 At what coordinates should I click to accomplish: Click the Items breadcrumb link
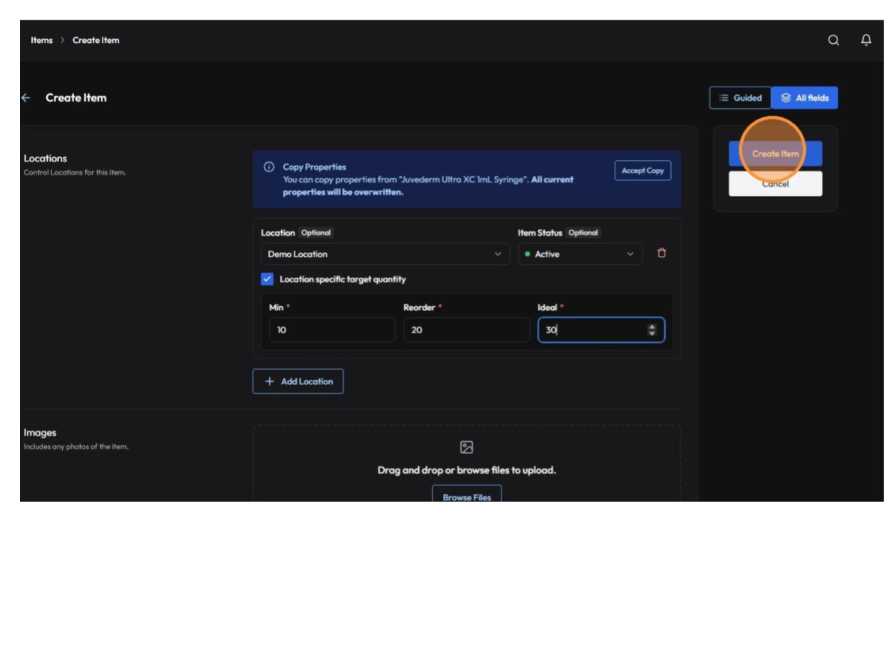tap(41, 40)
